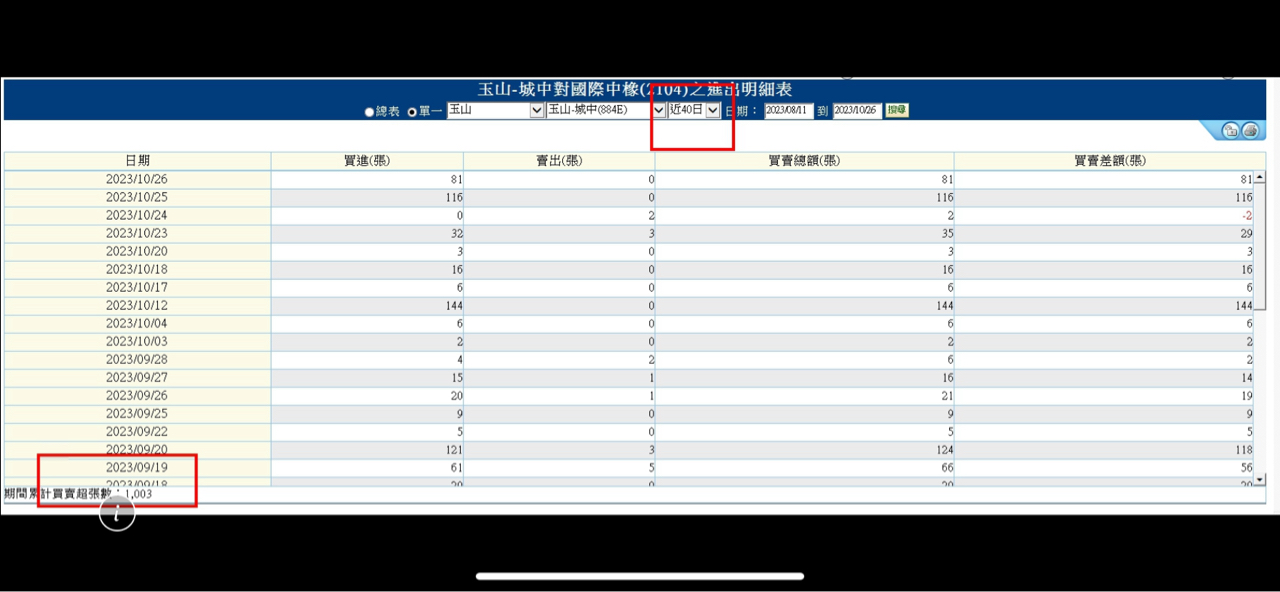Click the end date field 2023/10/26
The image size is (1280, 592).
point(857,111)
